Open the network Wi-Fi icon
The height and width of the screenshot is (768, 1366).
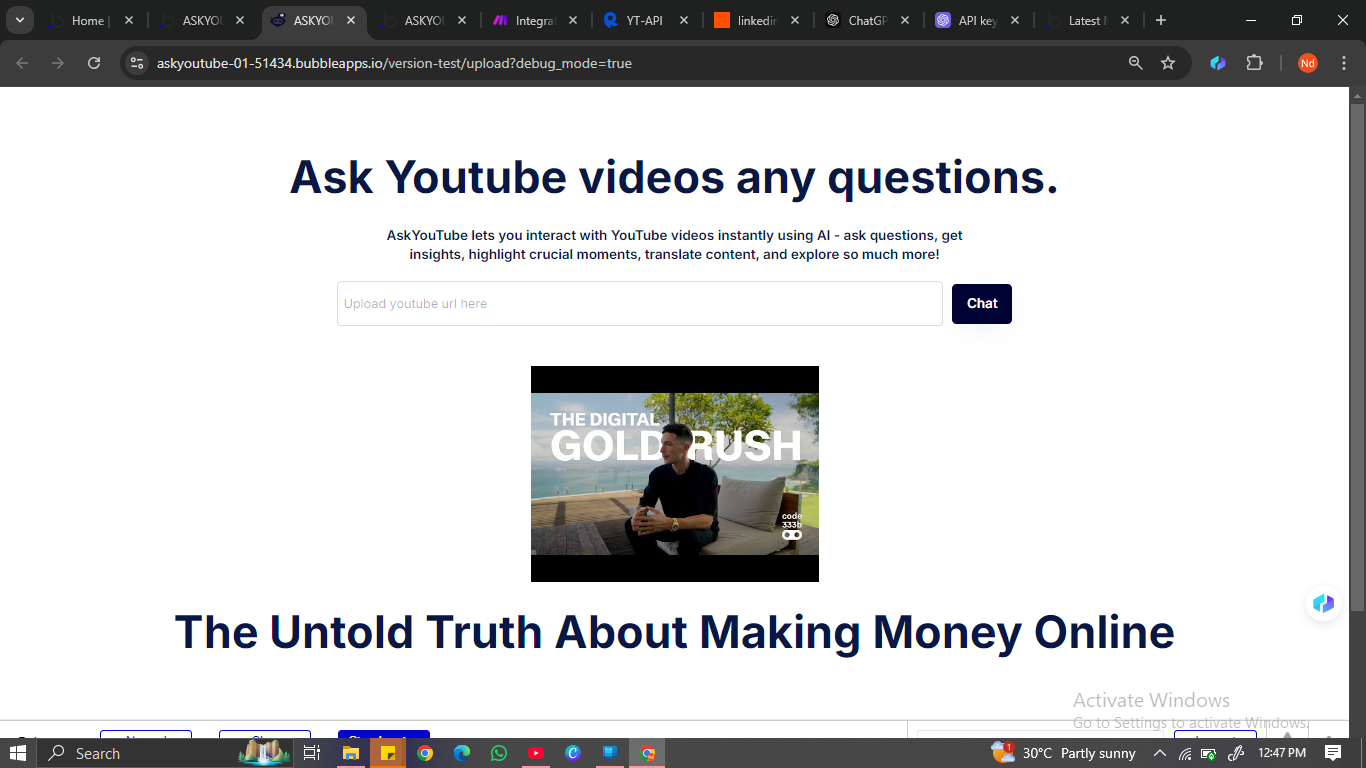pos(1186,753)
